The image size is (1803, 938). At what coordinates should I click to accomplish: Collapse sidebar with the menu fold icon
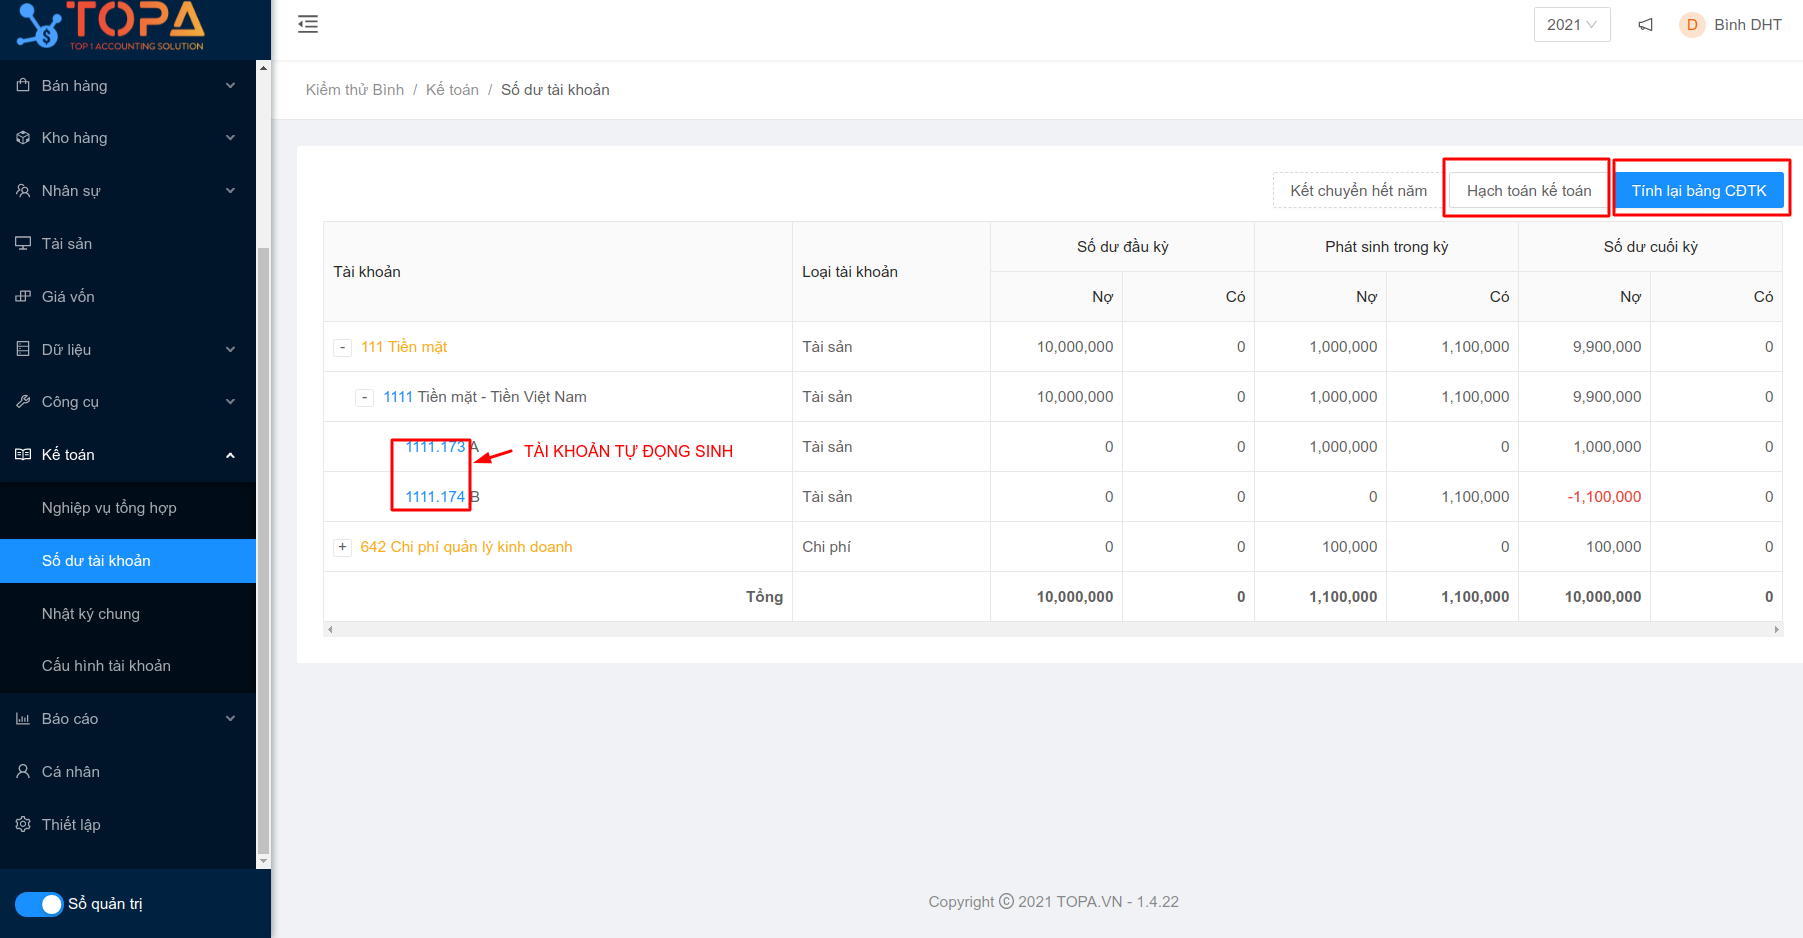pyautogui.click(x=308, y=24)
